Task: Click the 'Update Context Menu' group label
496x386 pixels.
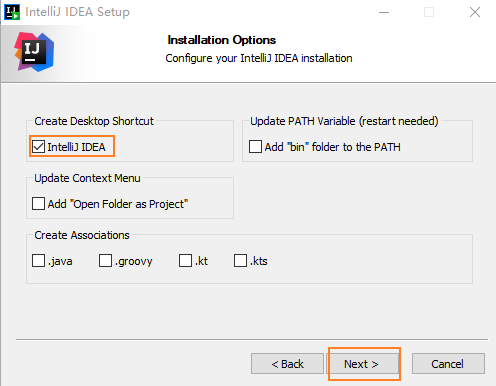Action: 87,178
